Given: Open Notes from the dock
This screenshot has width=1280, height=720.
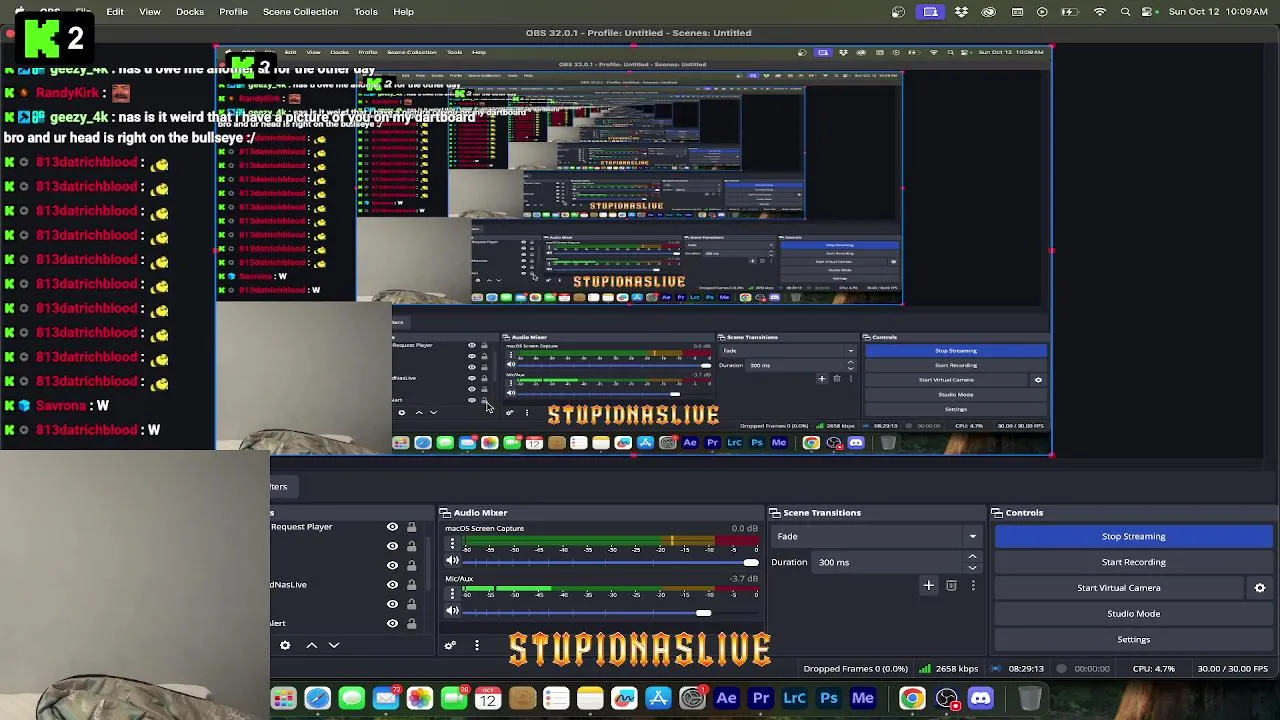Looking at the screenshot, I should click(590, 699).
